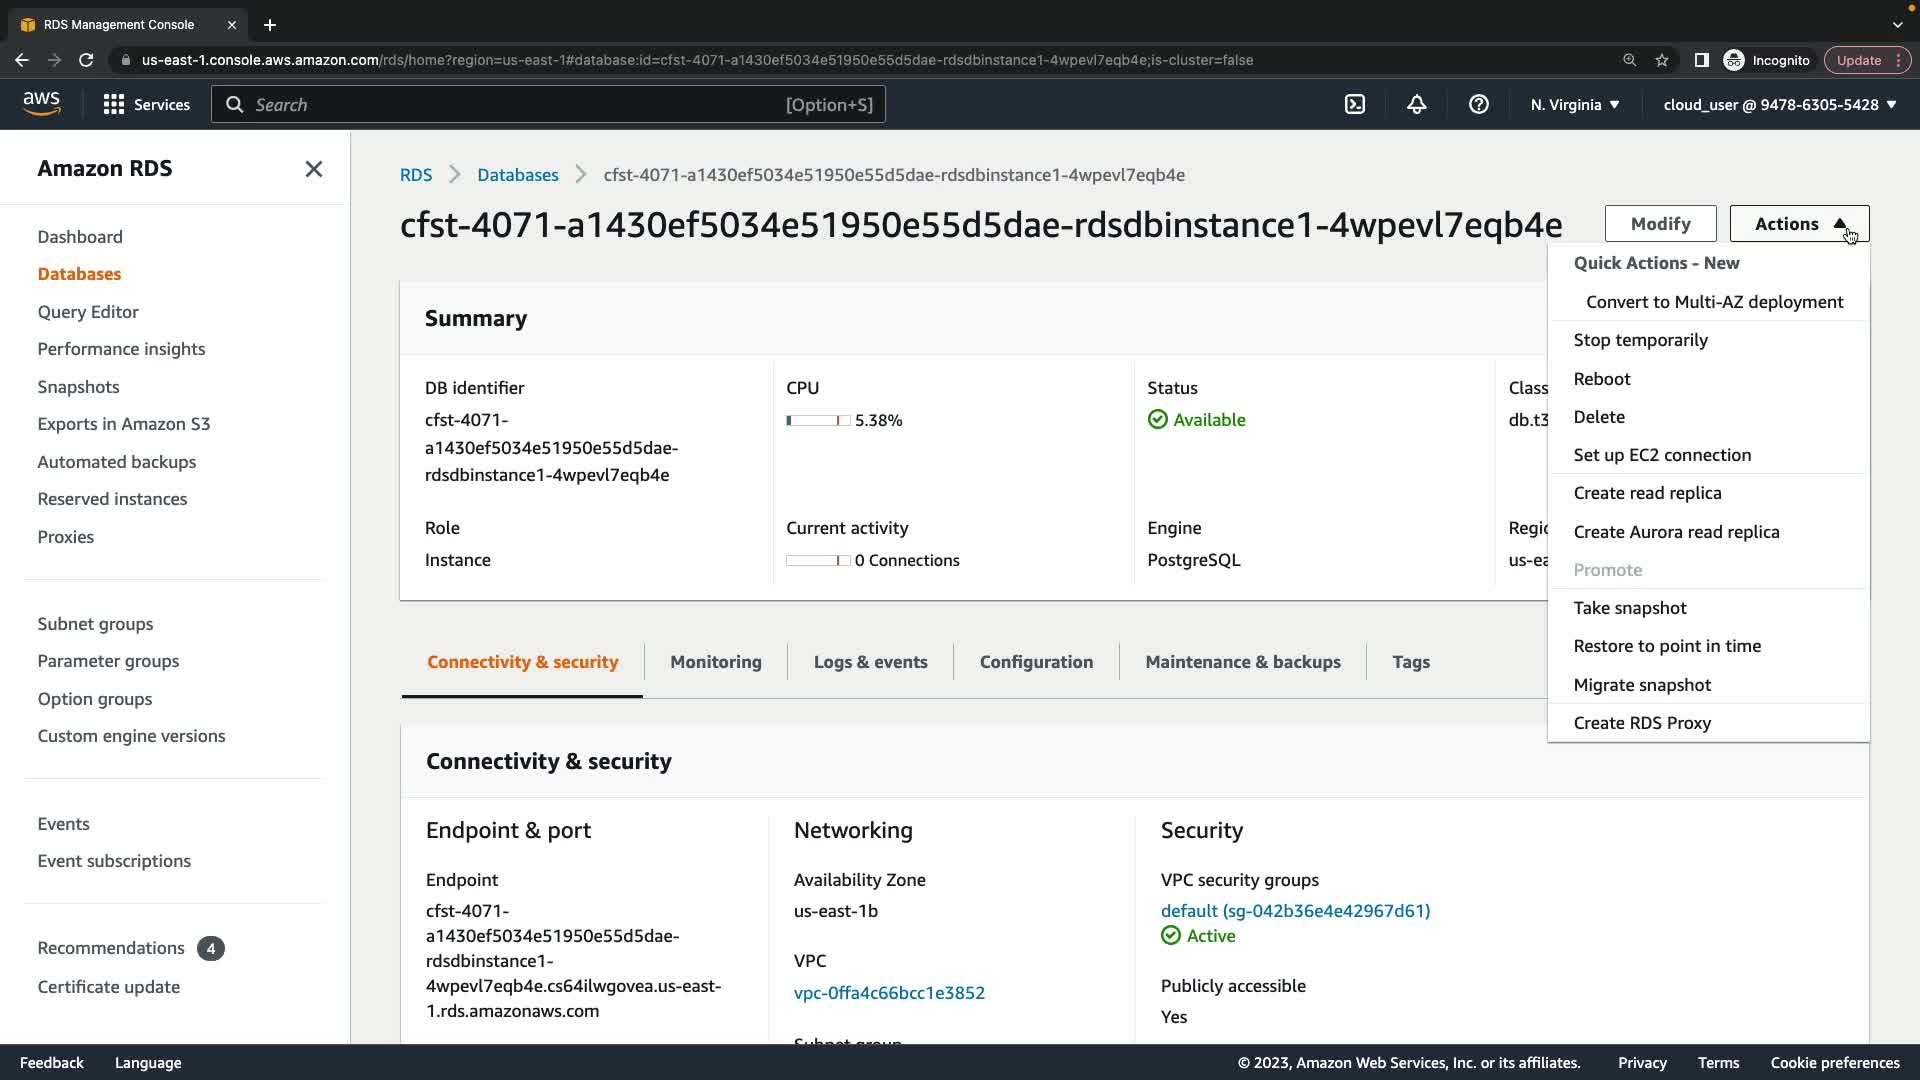The width and height of the screenshot is (1920, 1080).
Task: Open the help question mark icon
Action: pos(1479,104)
